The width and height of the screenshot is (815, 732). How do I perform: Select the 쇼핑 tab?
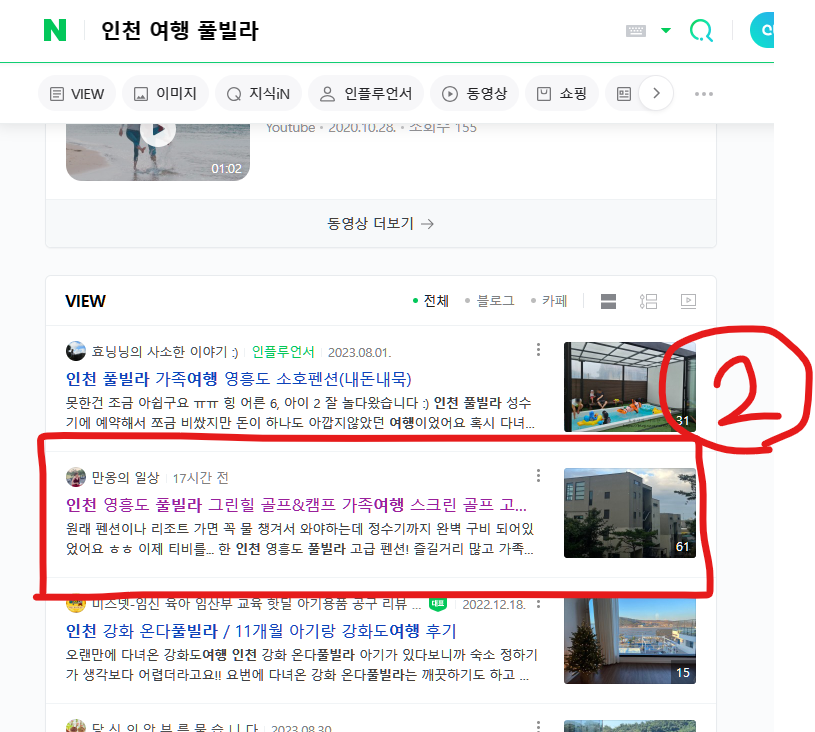tap(562, 94)
